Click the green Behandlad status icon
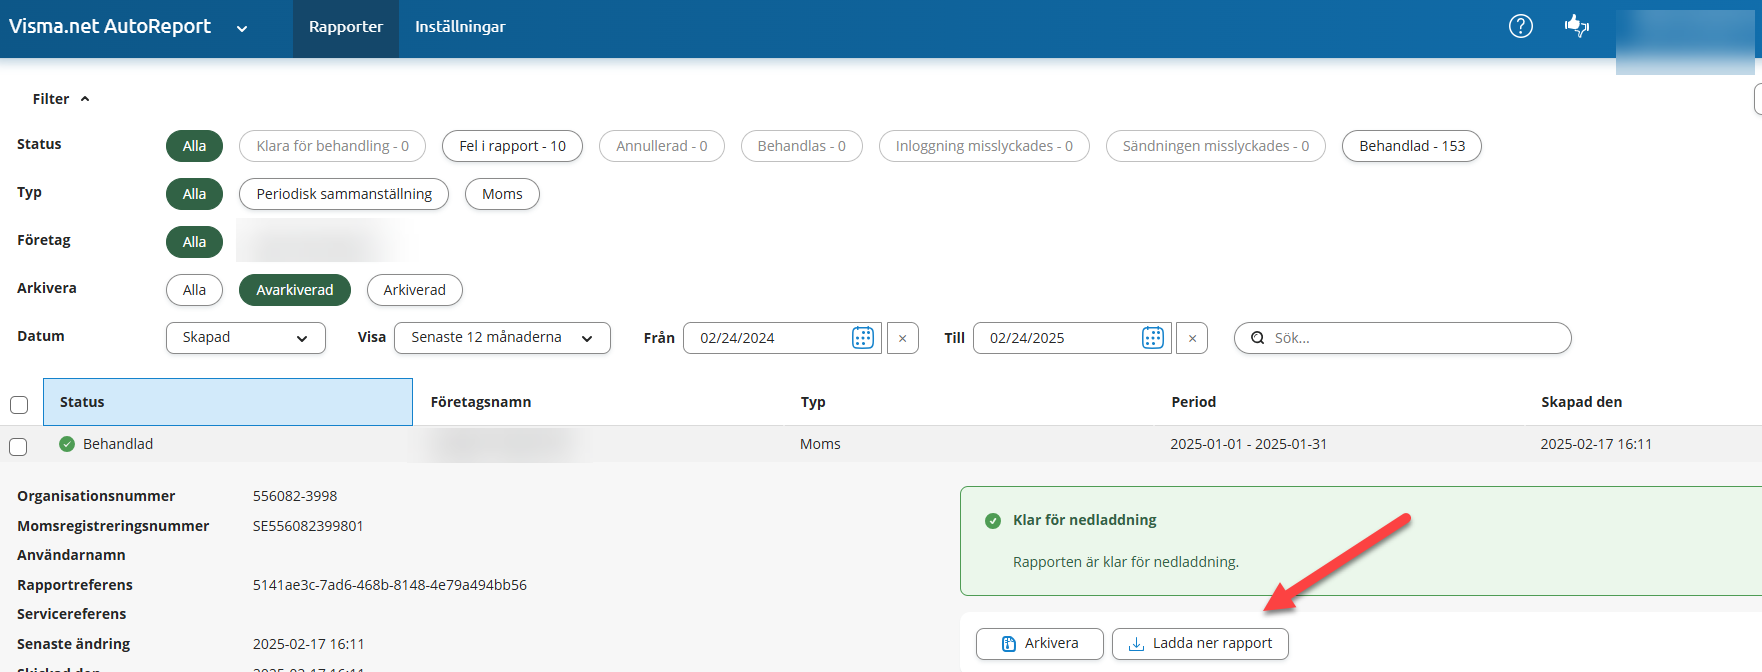This screenshot has width=1762, height=672. 67,444
